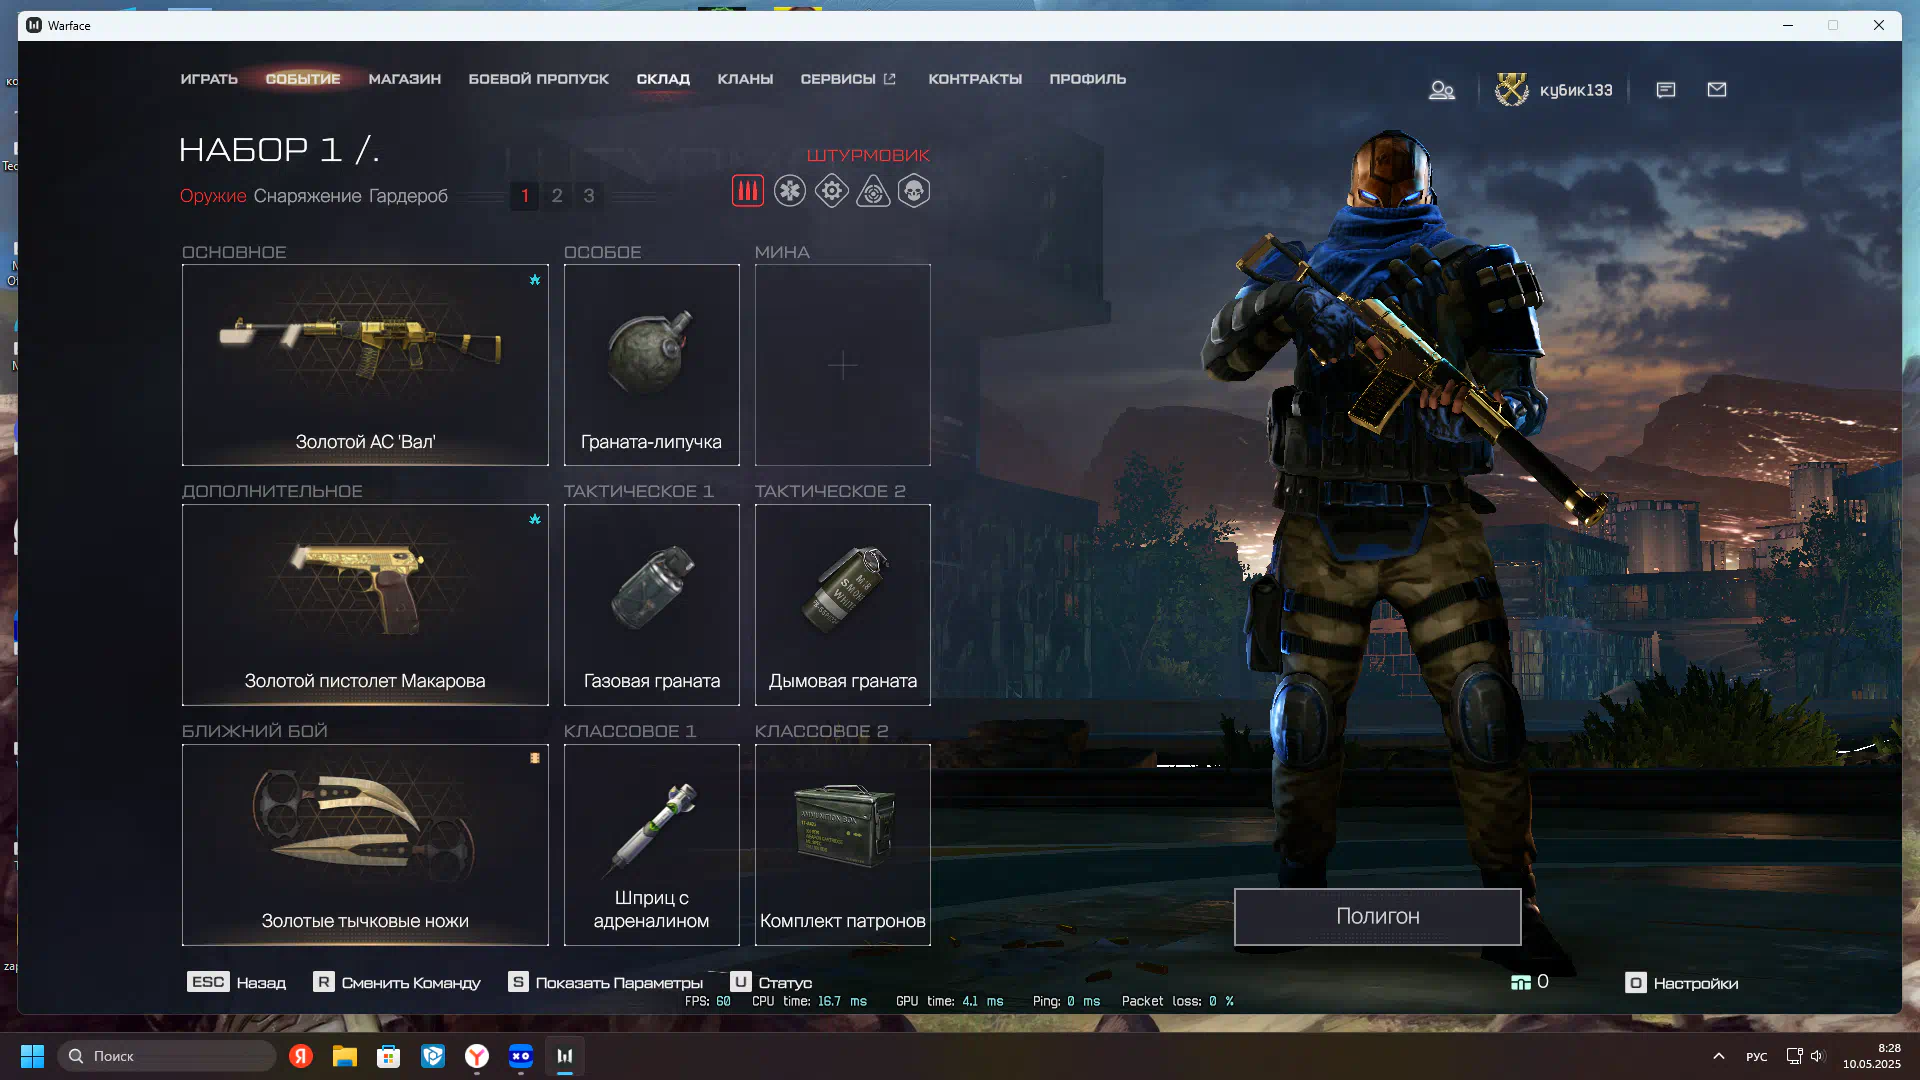Open File Explorer from taskbar

click(x=345, y=1056)
